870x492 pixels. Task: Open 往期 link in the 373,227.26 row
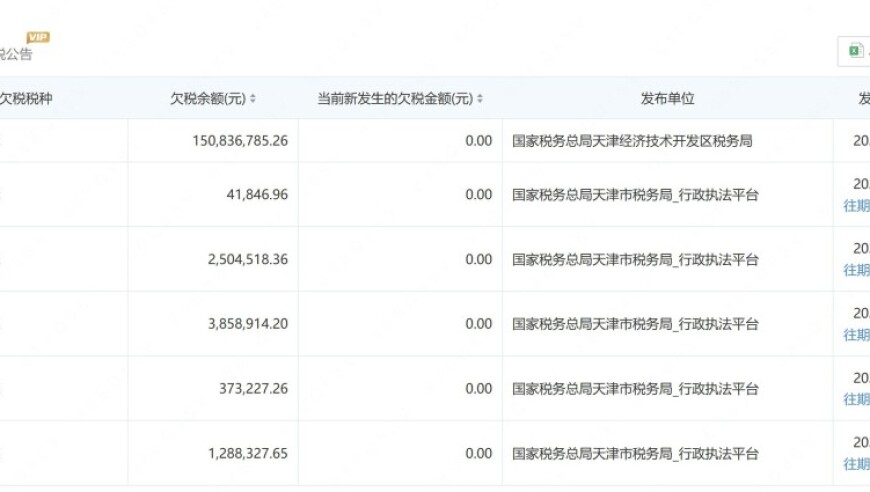tap(857, 400)
